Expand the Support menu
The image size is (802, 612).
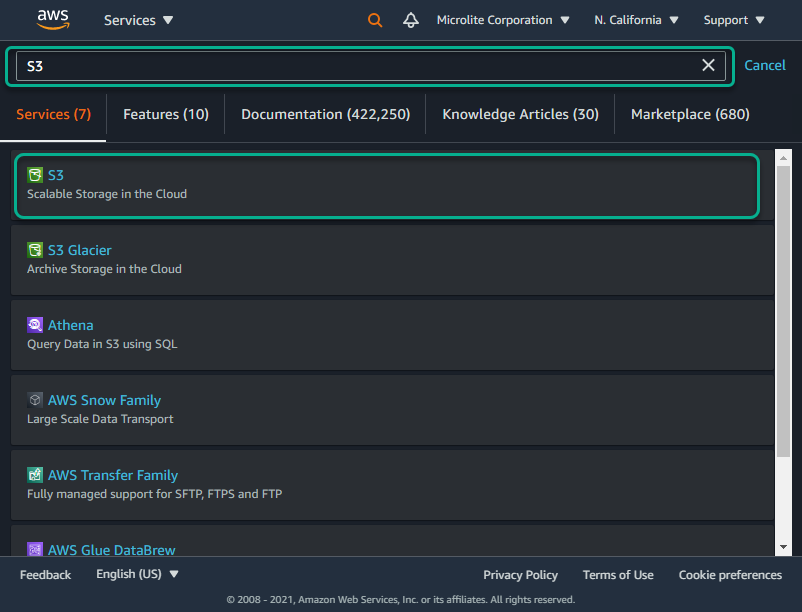point(734,20)
